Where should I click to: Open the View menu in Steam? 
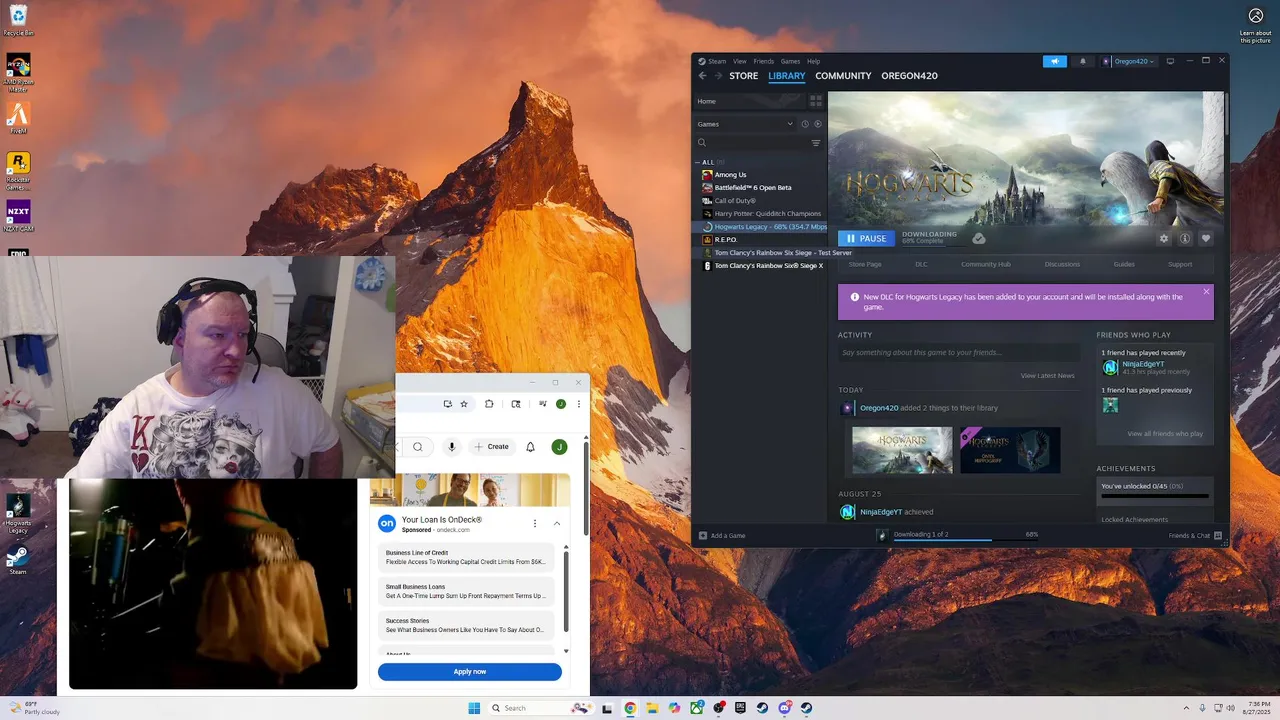tap(740, 61)
